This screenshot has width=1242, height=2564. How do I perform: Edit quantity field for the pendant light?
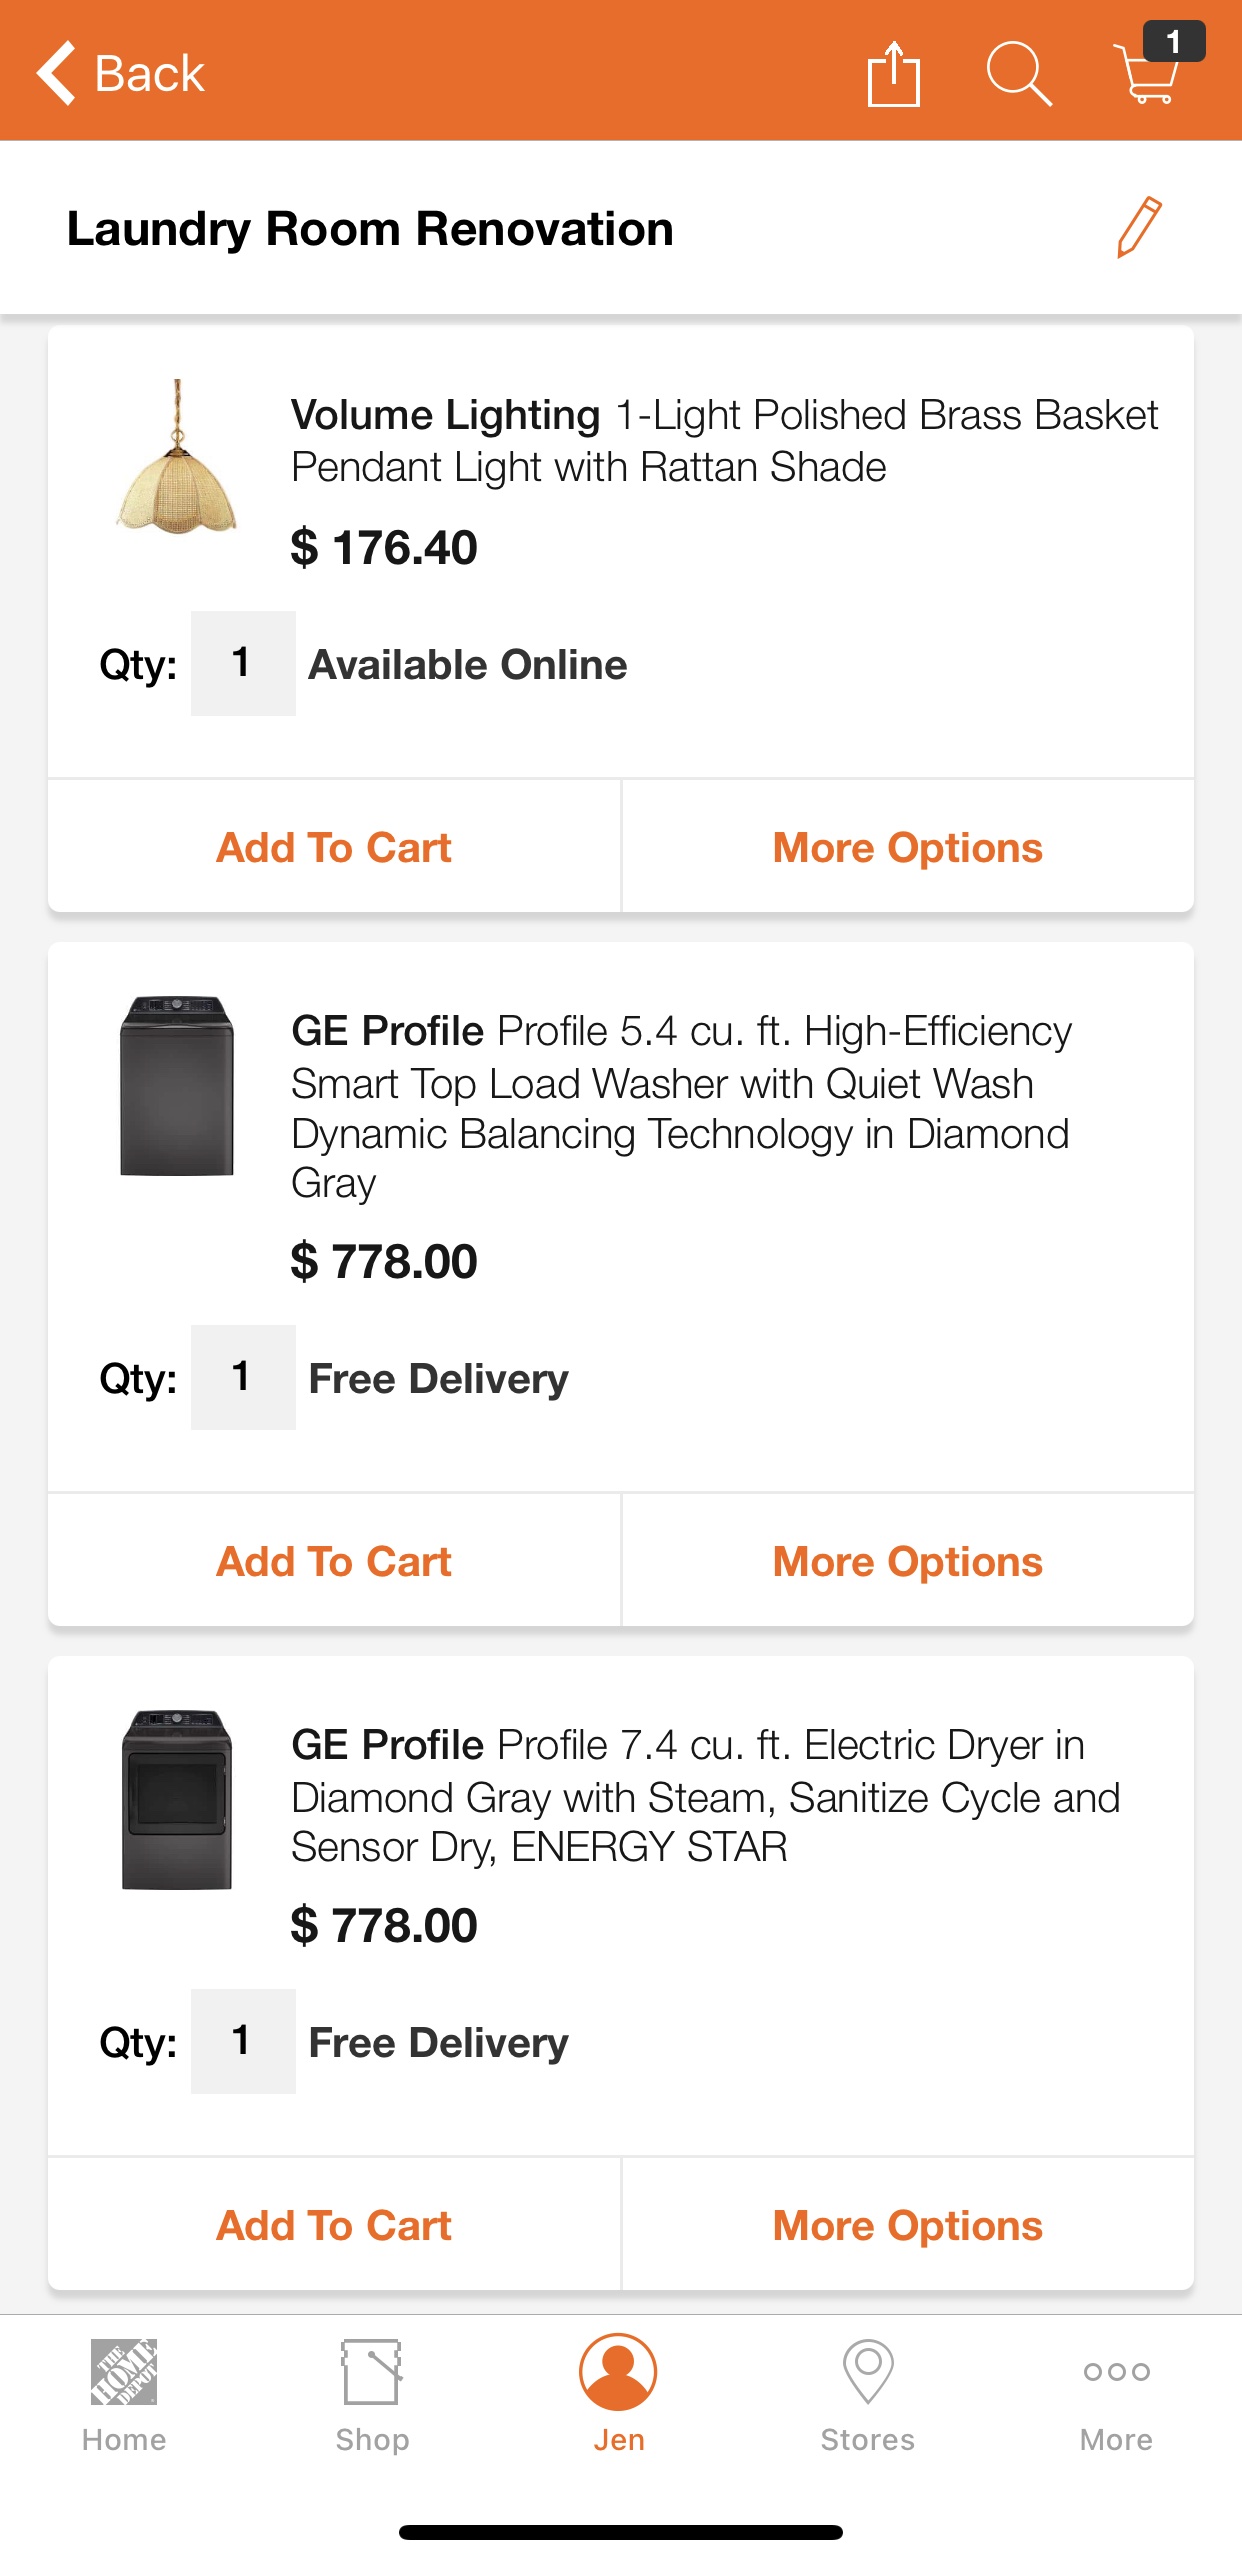[x=242, y=663]
